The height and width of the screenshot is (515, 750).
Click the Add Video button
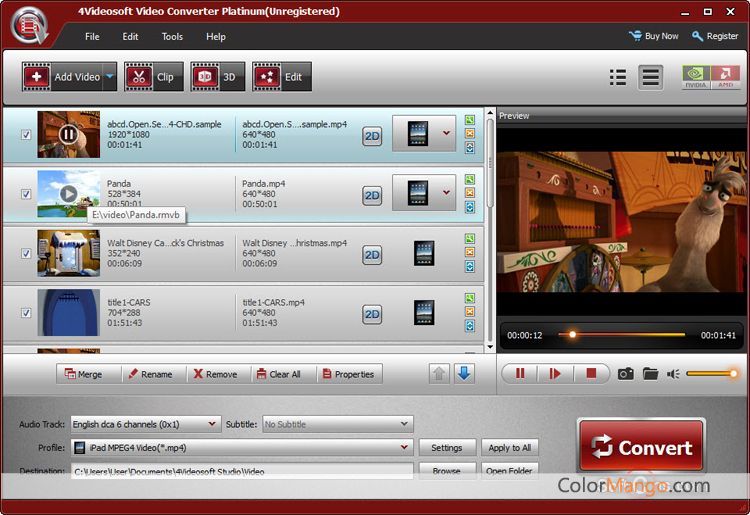click(62, 77)
